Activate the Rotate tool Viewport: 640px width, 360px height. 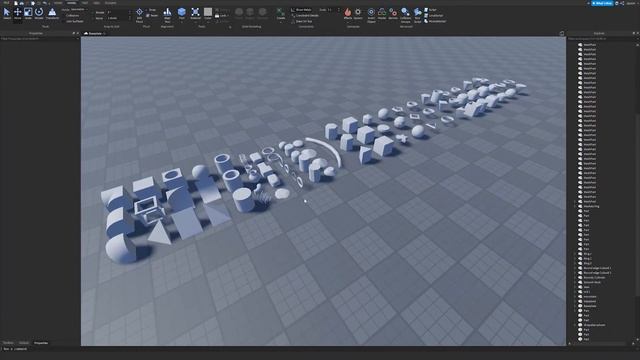tap(39, 13)
